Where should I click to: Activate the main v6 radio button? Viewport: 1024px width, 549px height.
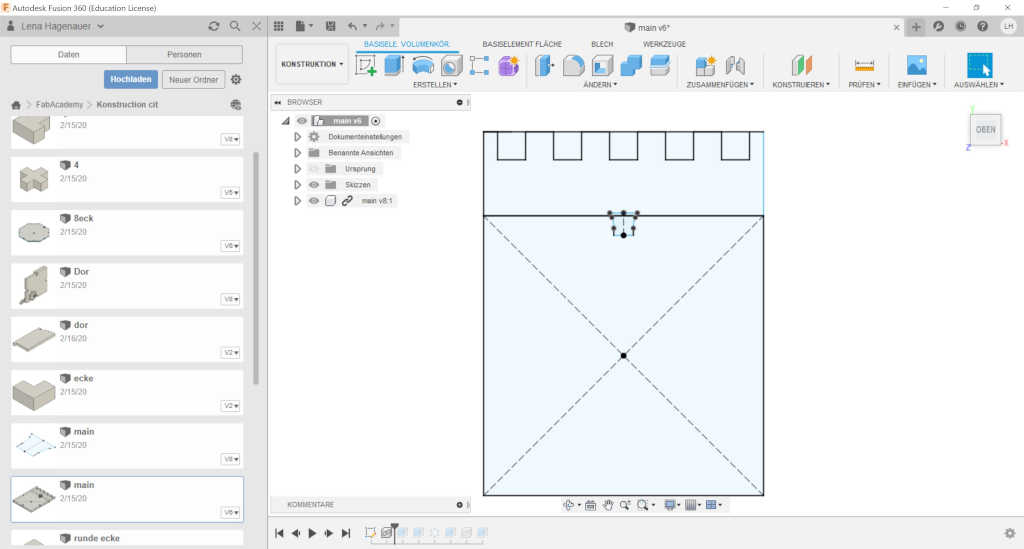pyautogui.click(x=376, y=121)
